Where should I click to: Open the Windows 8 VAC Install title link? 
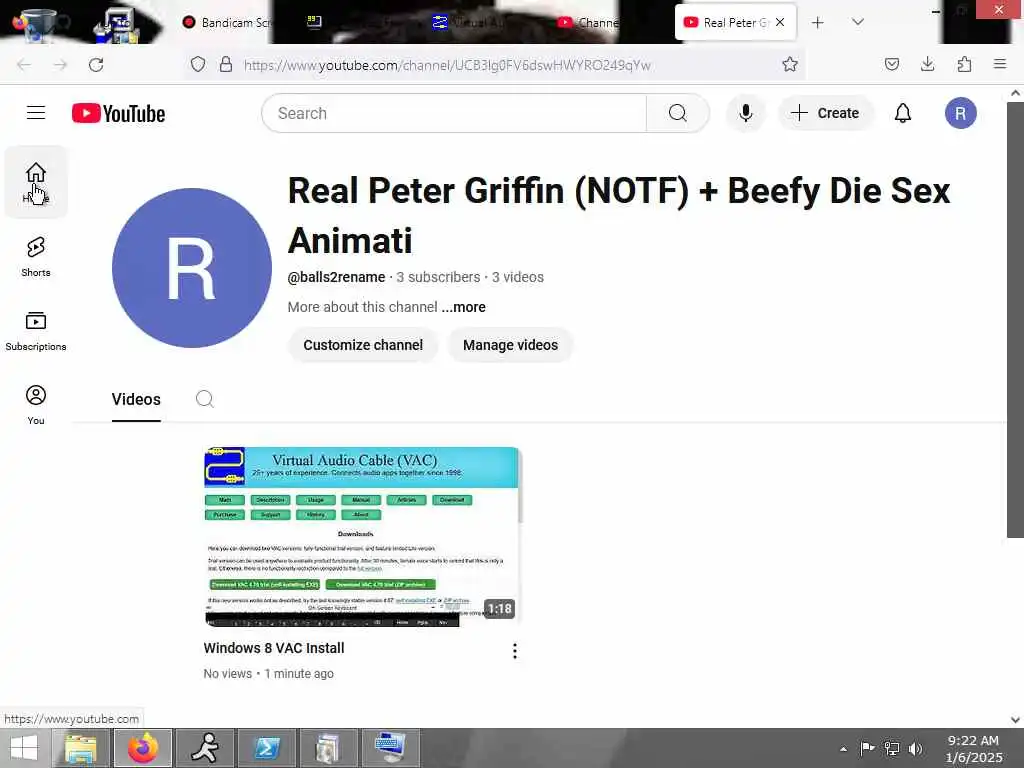point(274,648)
